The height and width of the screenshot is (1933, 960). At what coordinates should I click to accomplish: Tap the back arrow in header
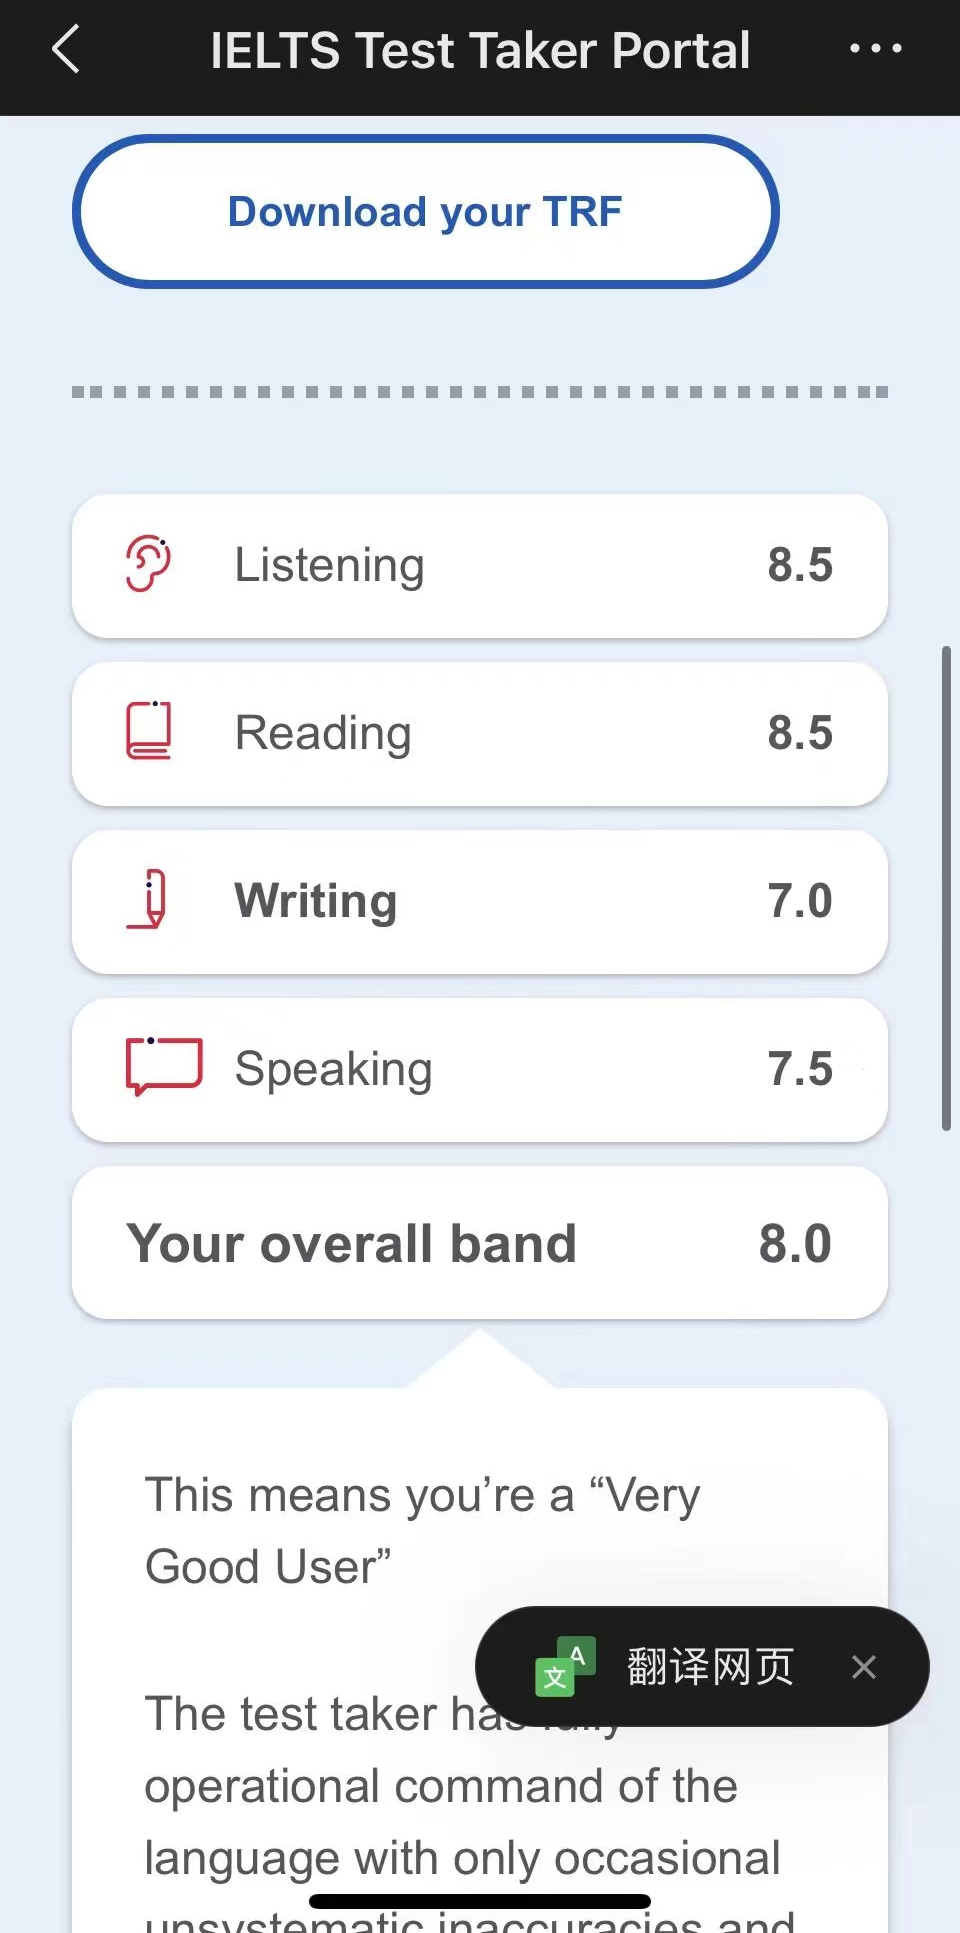66,49
